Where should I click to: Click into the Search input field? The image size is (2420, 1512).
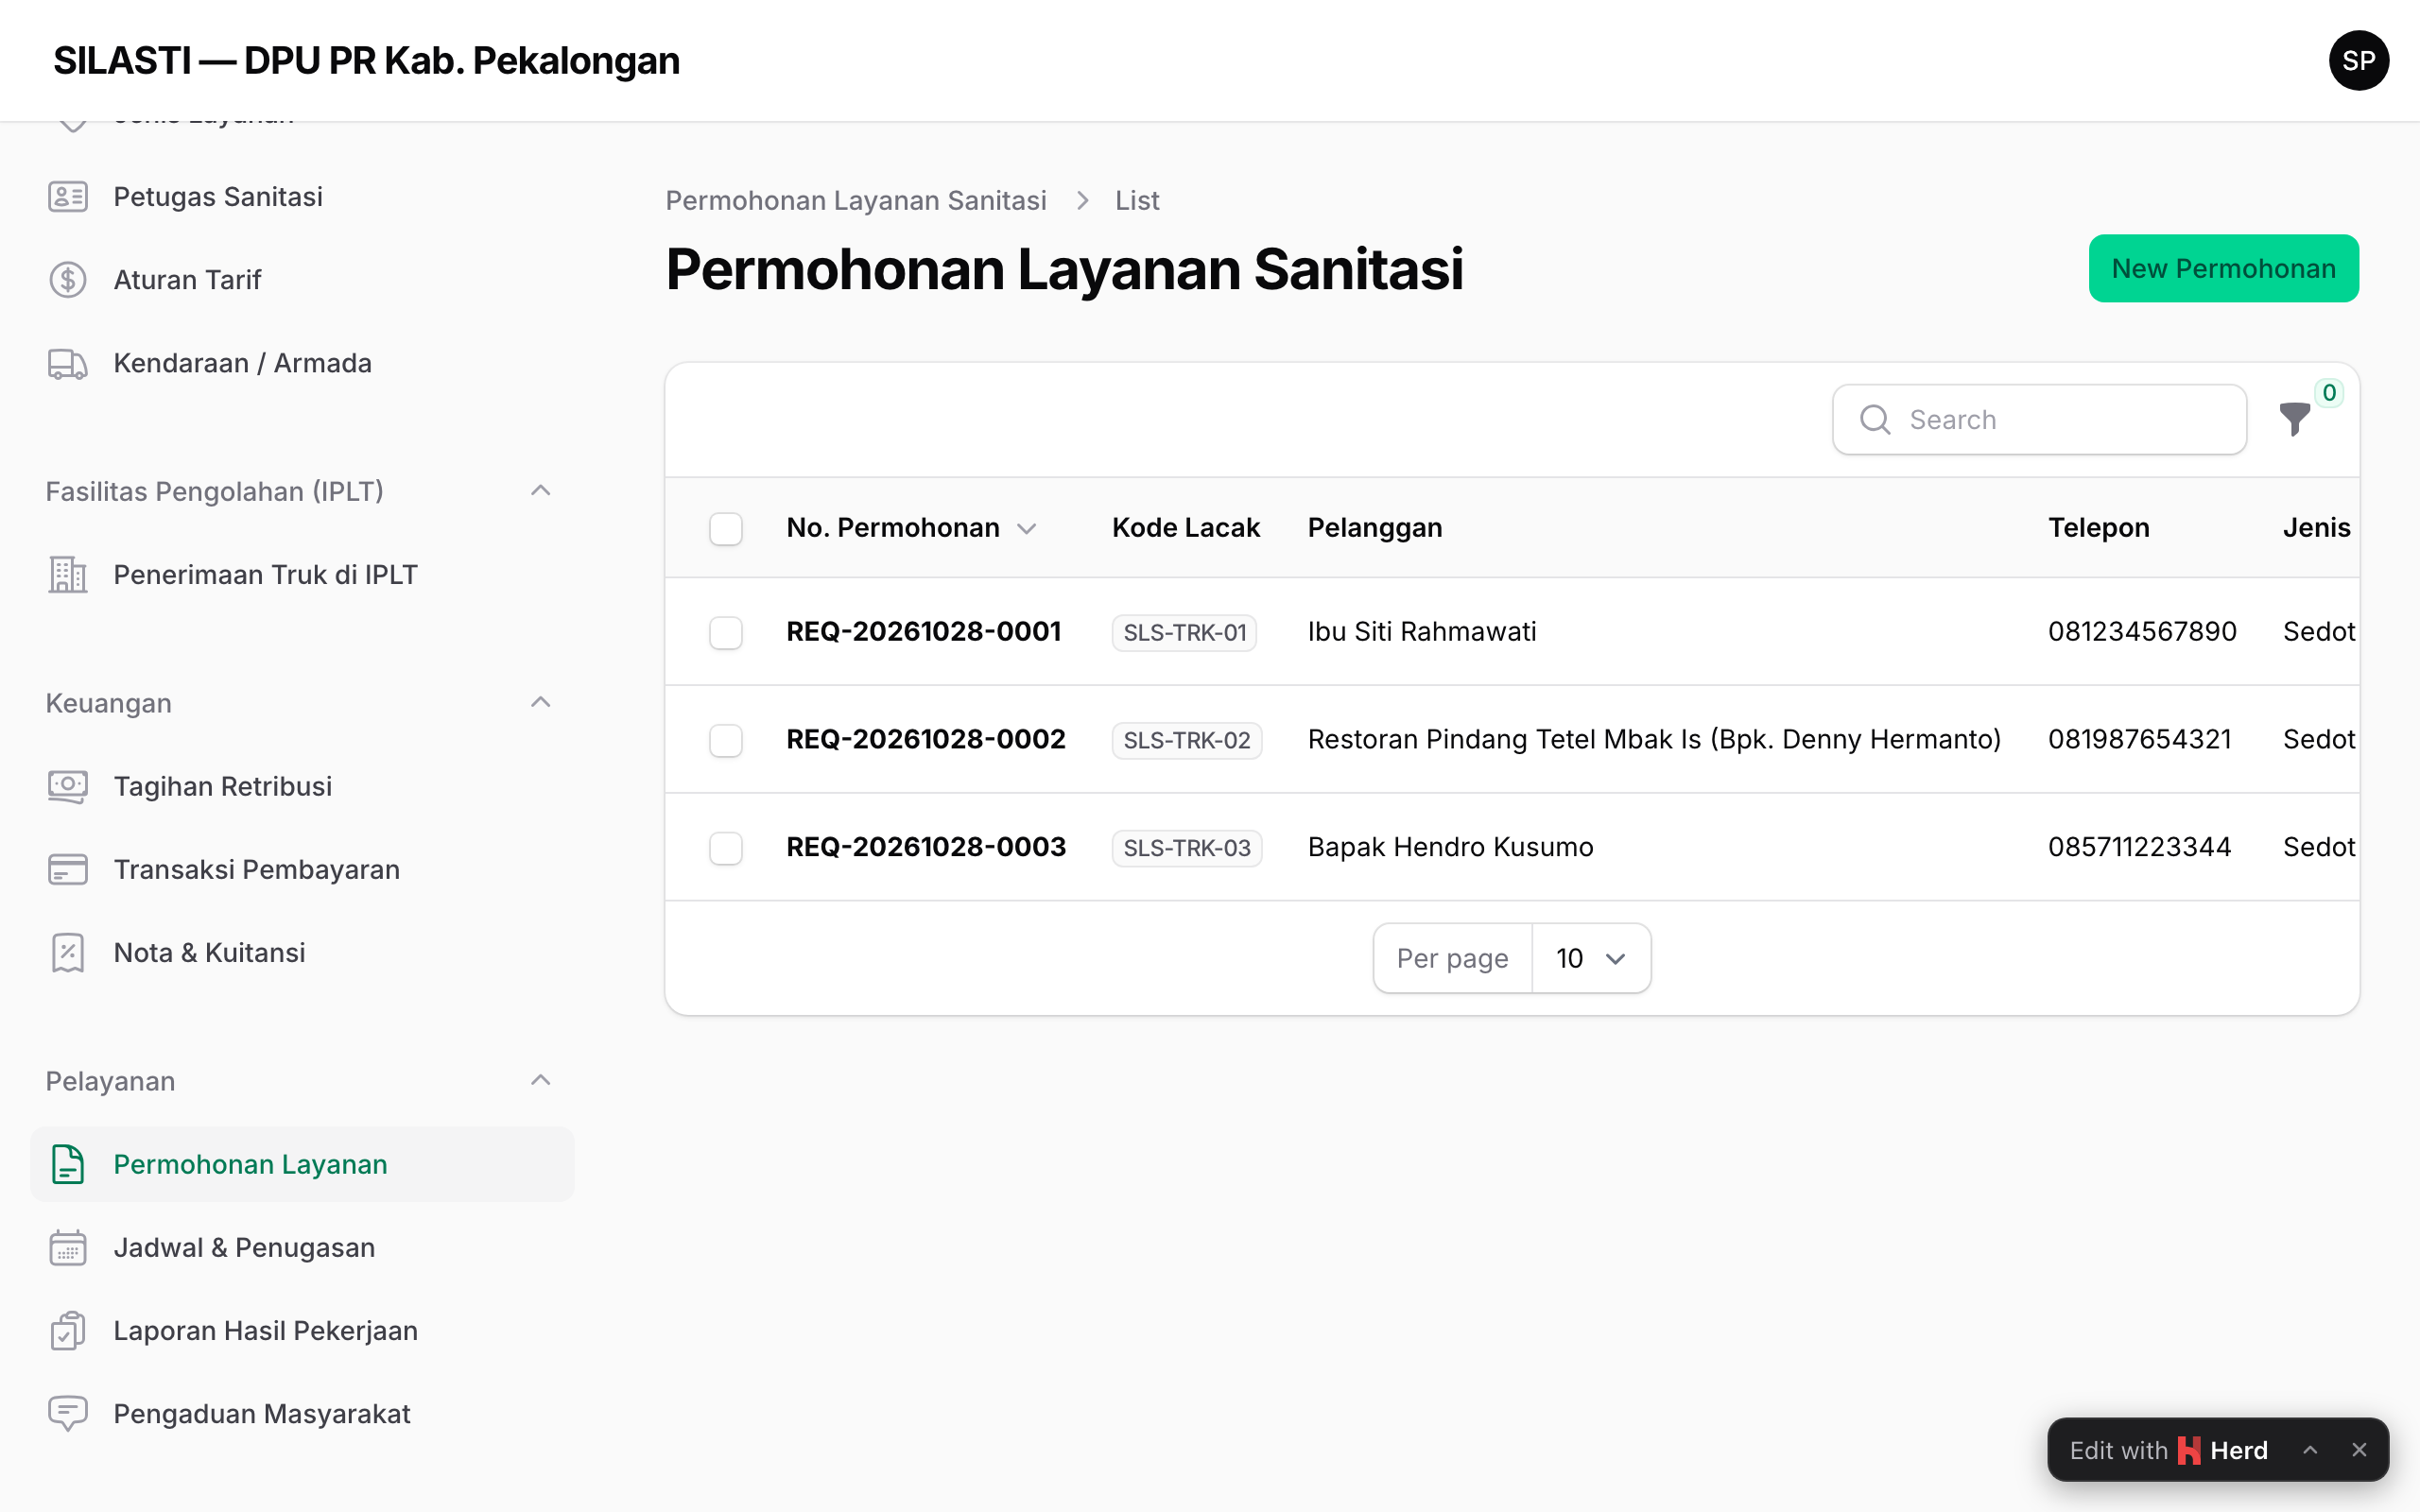pyautogui.click(x=2039, y=419)
